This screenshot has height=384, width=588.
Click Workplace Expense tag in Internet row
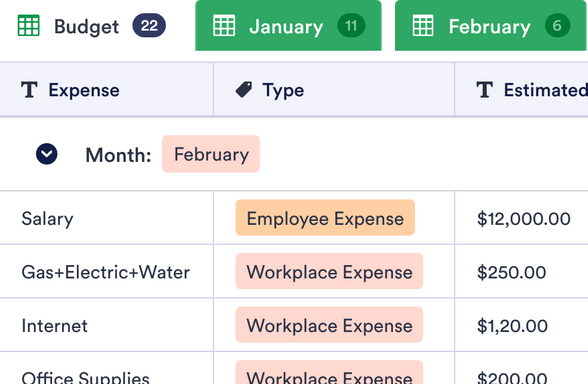(x=329, y=325)
